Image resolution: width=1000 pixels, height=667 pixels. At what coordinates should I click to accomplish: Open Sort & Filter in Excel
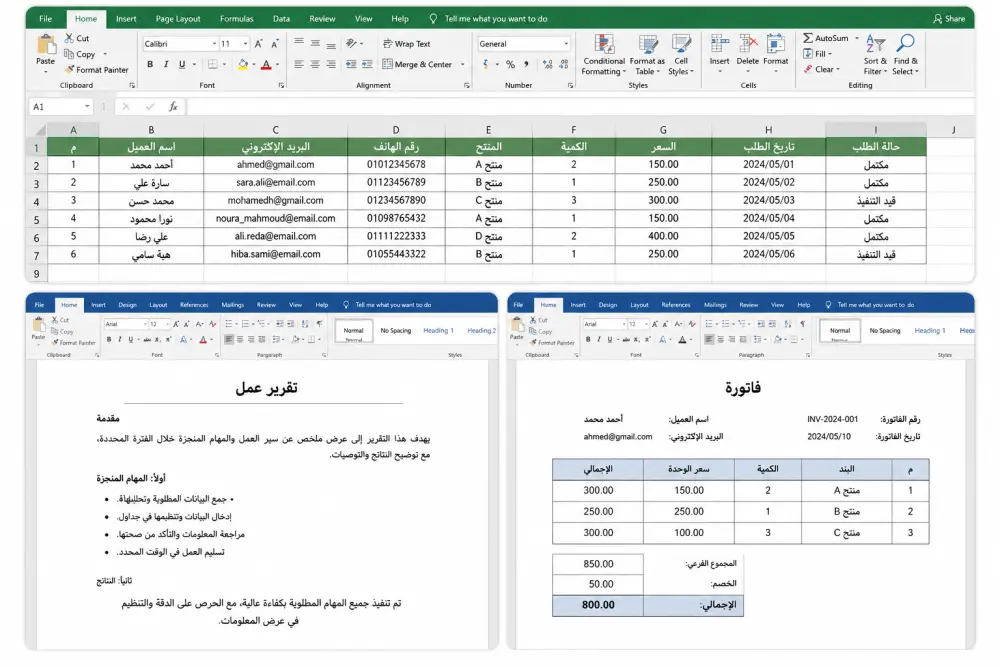pyautogui.click(x=876, y=55)
